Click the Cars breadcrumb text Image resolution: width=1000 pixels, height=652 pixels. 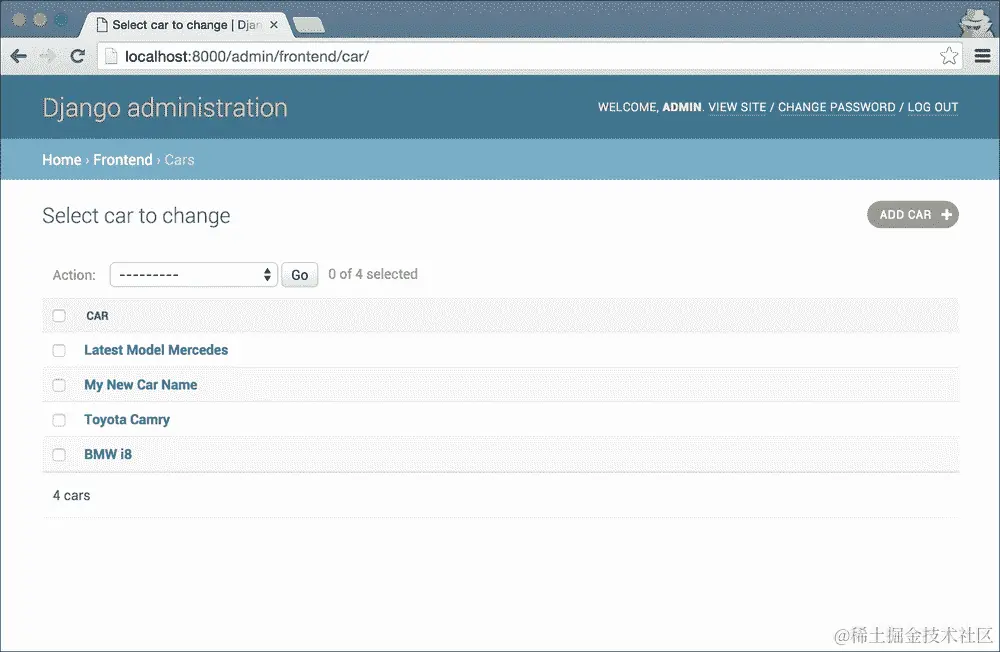click(x=179, y=159)
